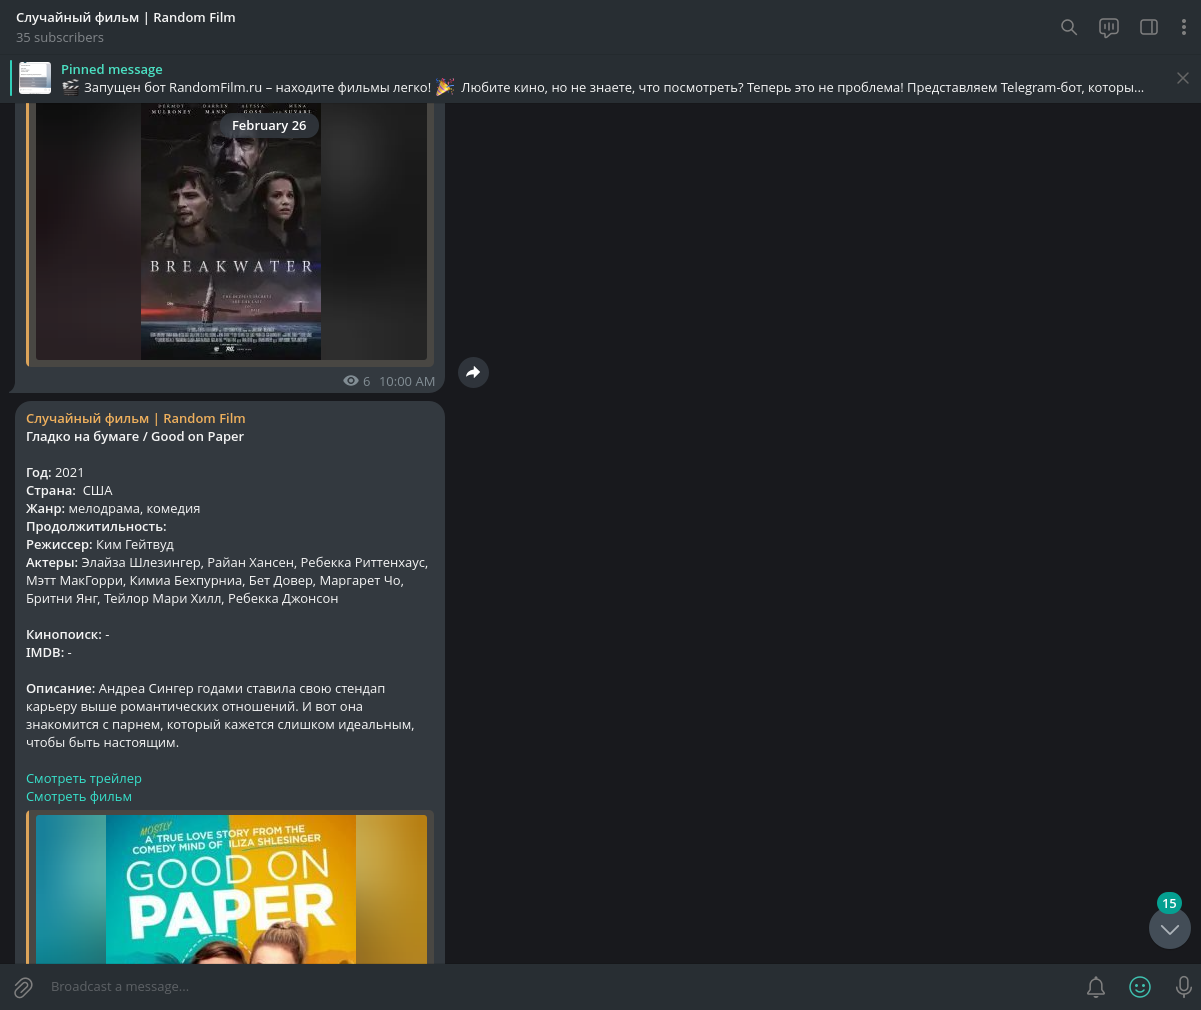Click the 'Кинопоиск: -' rating line
This screenshot has height=1010, width=1201.
pos(68,634)
